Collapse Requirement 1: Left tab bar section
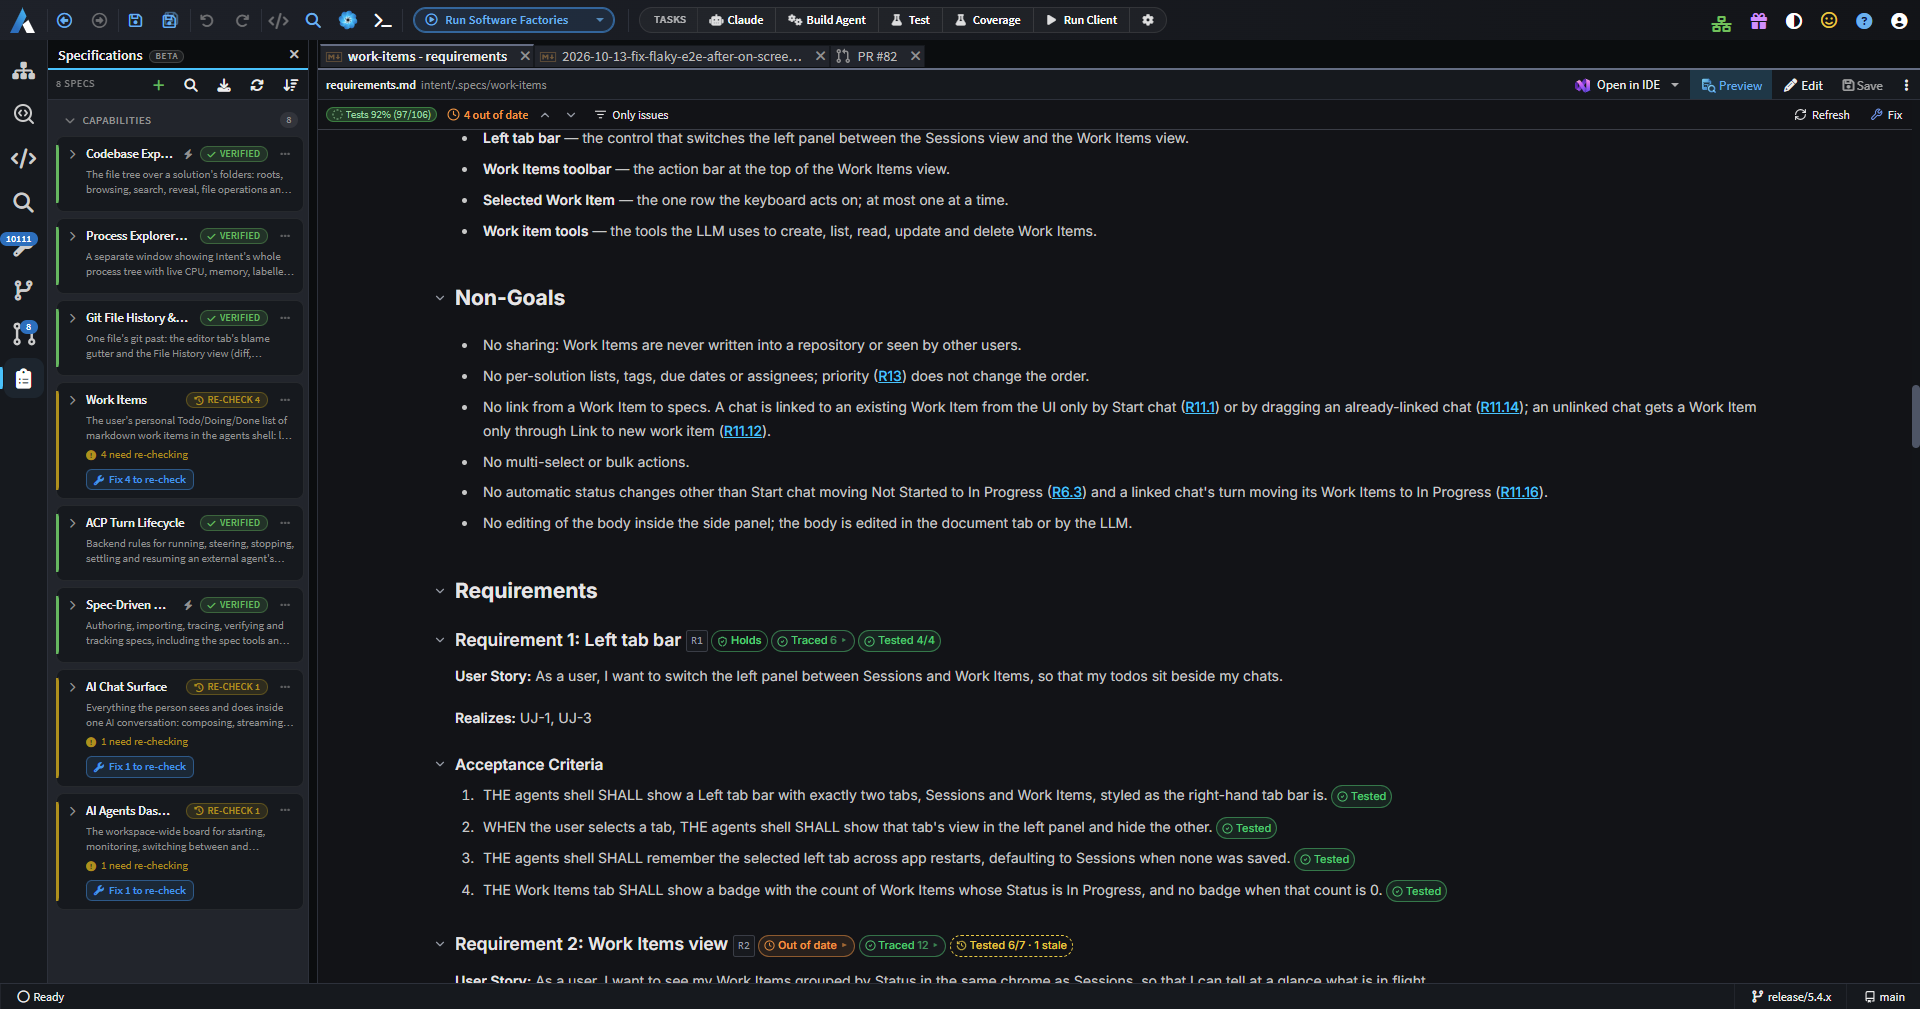The height and width of the screenshot is (1009, 1920). (440, 640)
